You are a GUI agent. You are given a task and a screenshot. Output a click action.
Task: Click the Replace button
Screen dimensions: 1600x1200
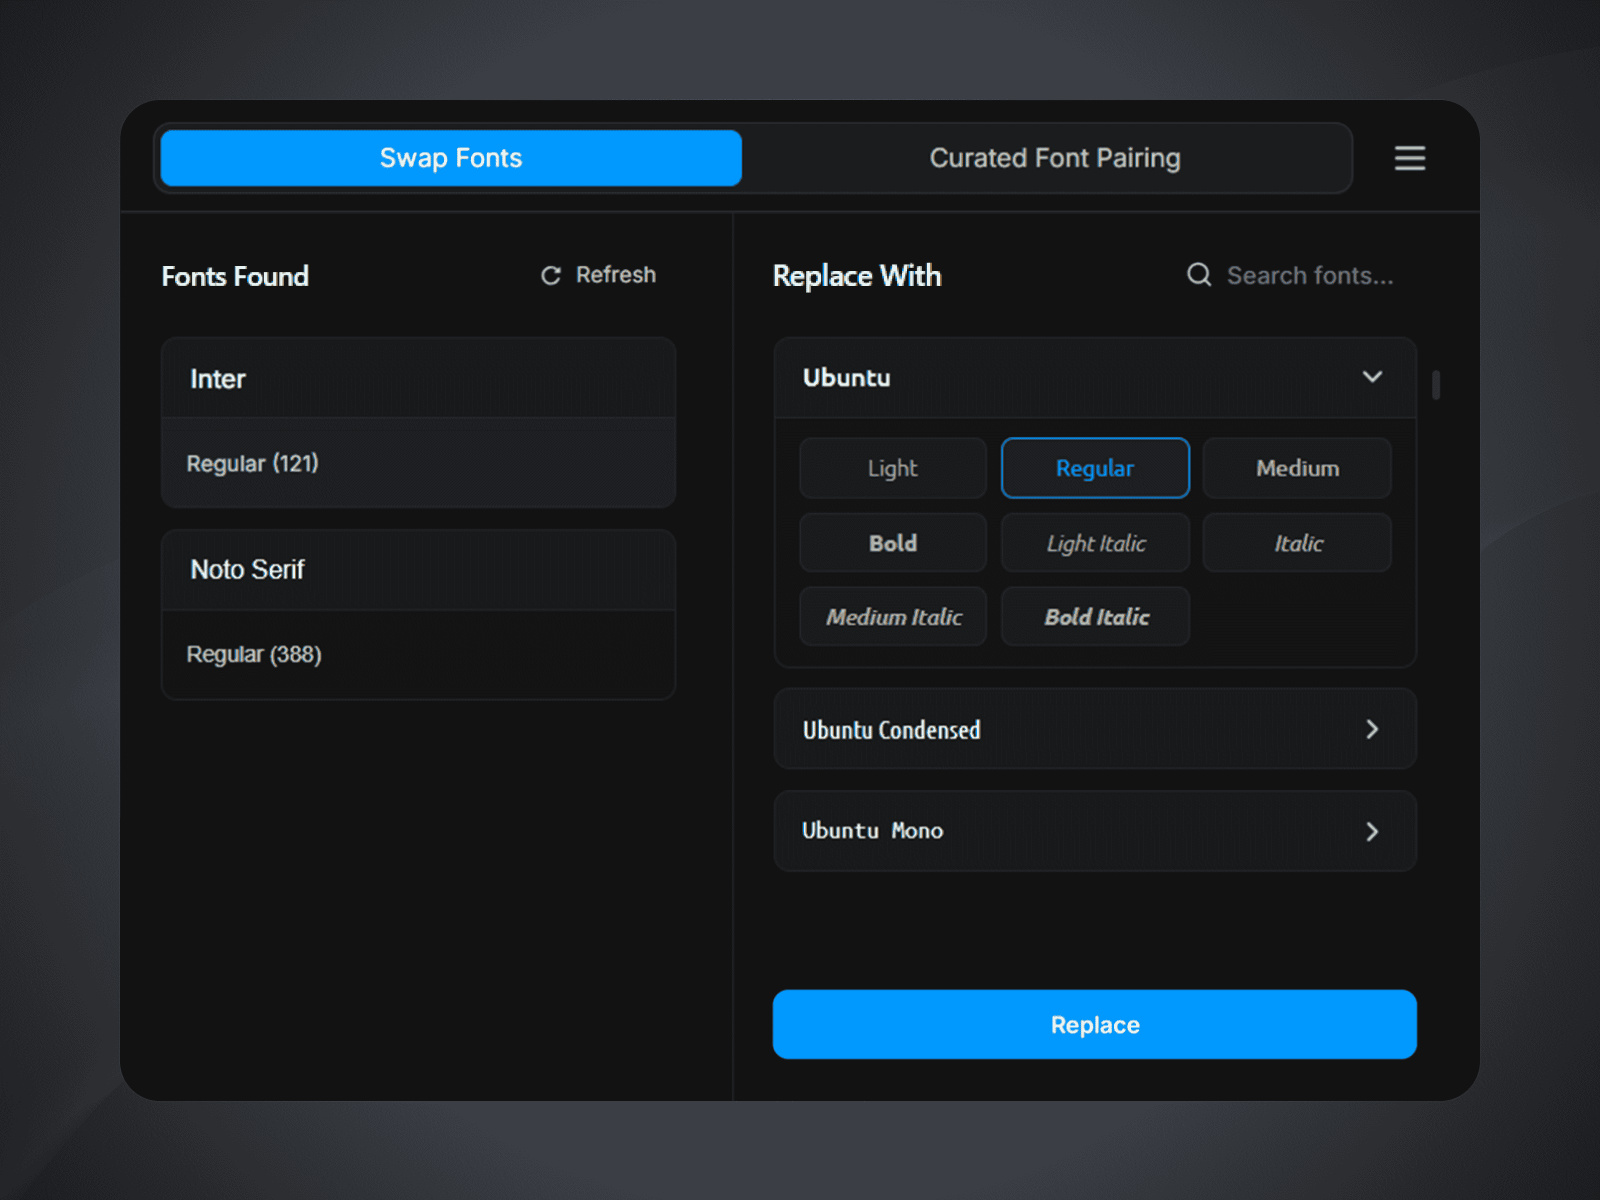tap(1094, 1024)
